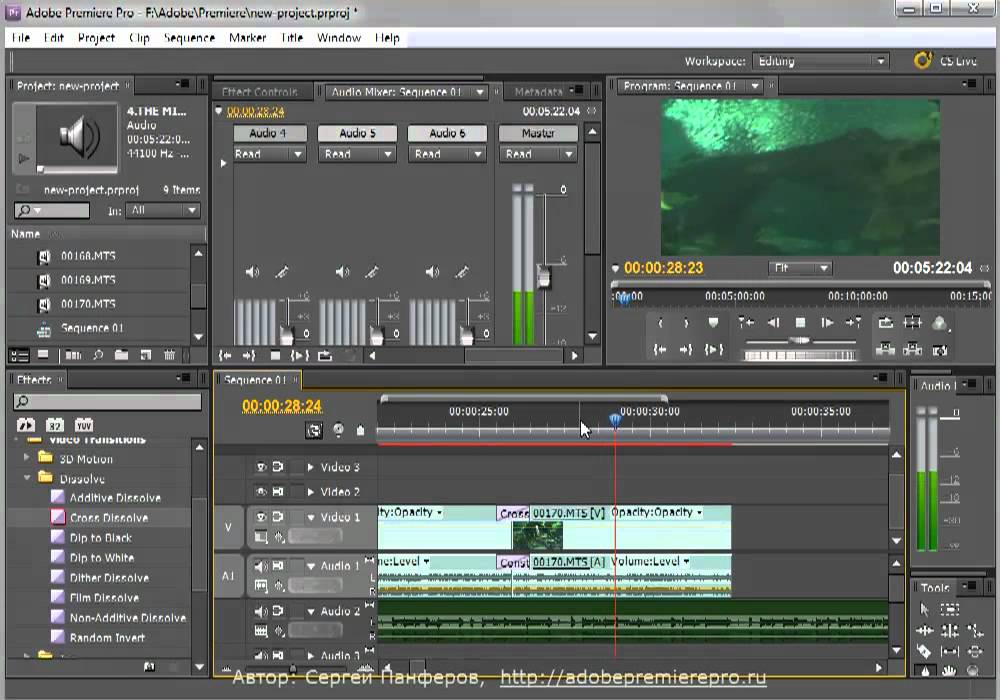Open Master automation Read dropdown
The image size is (1000, 700).
coord(539,154)
